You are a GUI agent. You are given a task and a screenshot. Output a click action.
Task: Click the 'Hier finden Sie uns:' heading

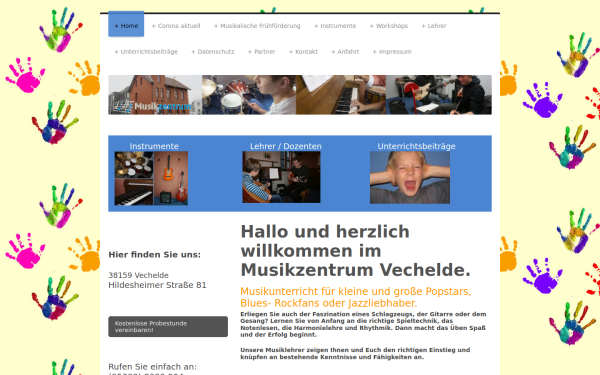click(154, 254)
